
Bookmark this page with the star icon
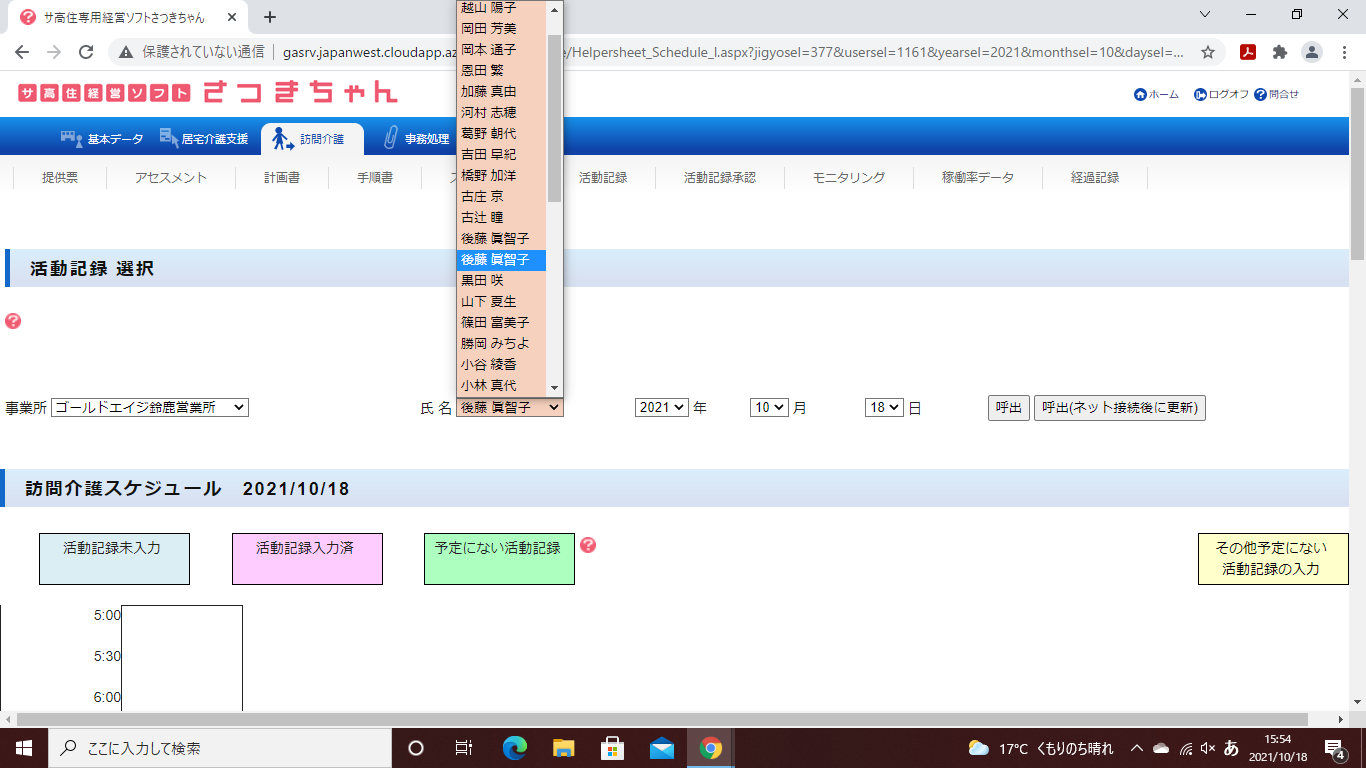(x=1208, y=52)
